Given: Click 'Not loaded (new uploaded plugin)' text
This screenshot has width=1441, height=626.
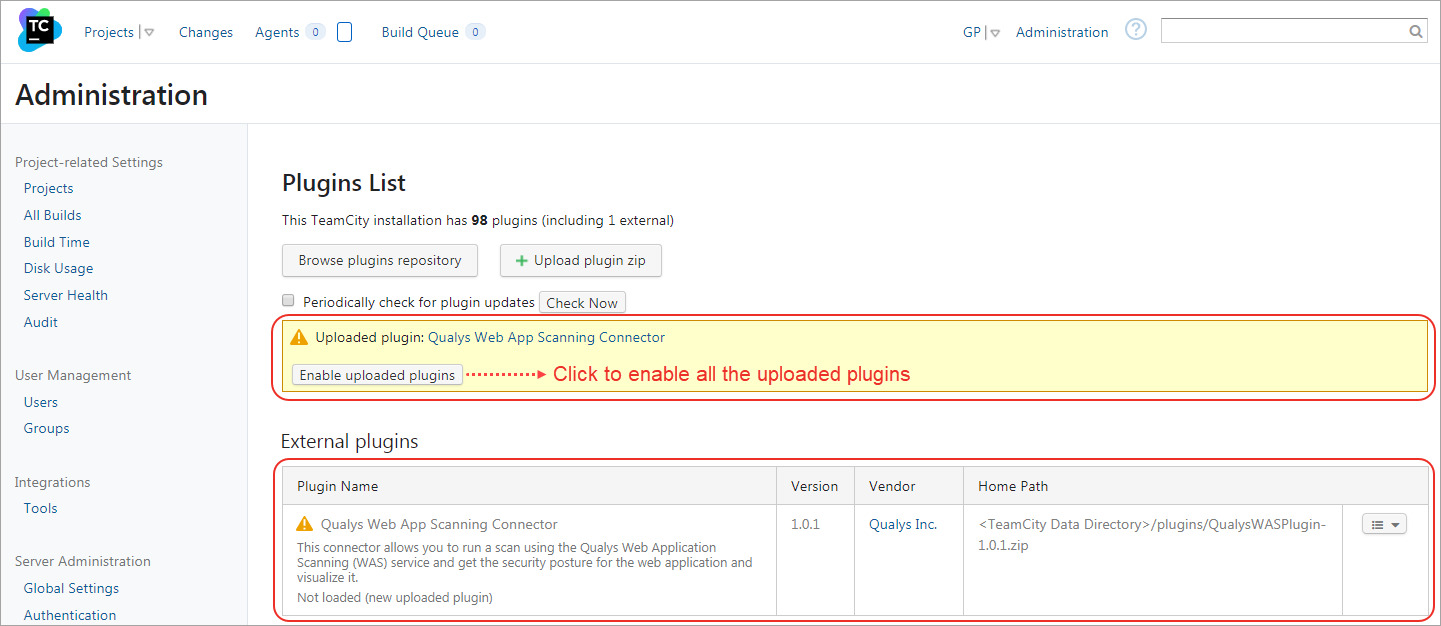Looking at the screenshot, I should (395, 598).
